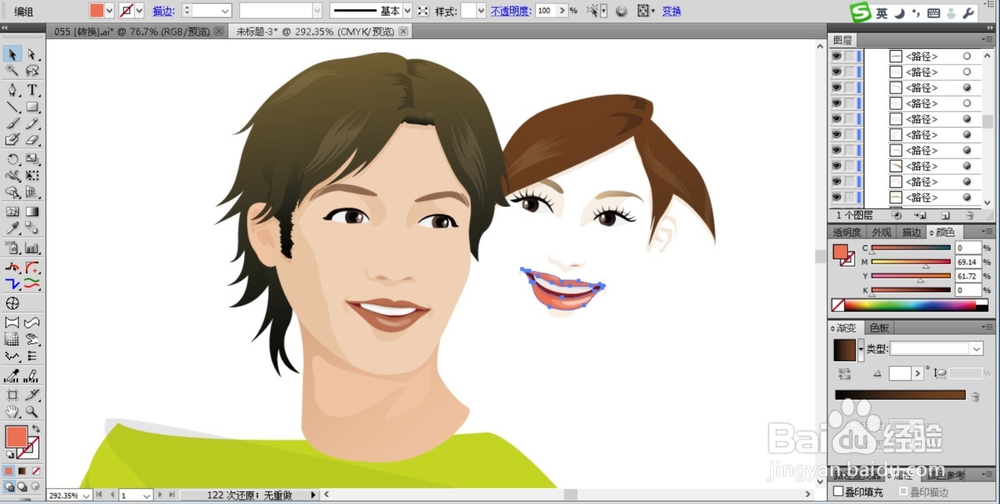Image resolution: width=1000 pixels, height=504 pixels.
Task: Click the None color box in Color panel
Action: pos(838,306)
